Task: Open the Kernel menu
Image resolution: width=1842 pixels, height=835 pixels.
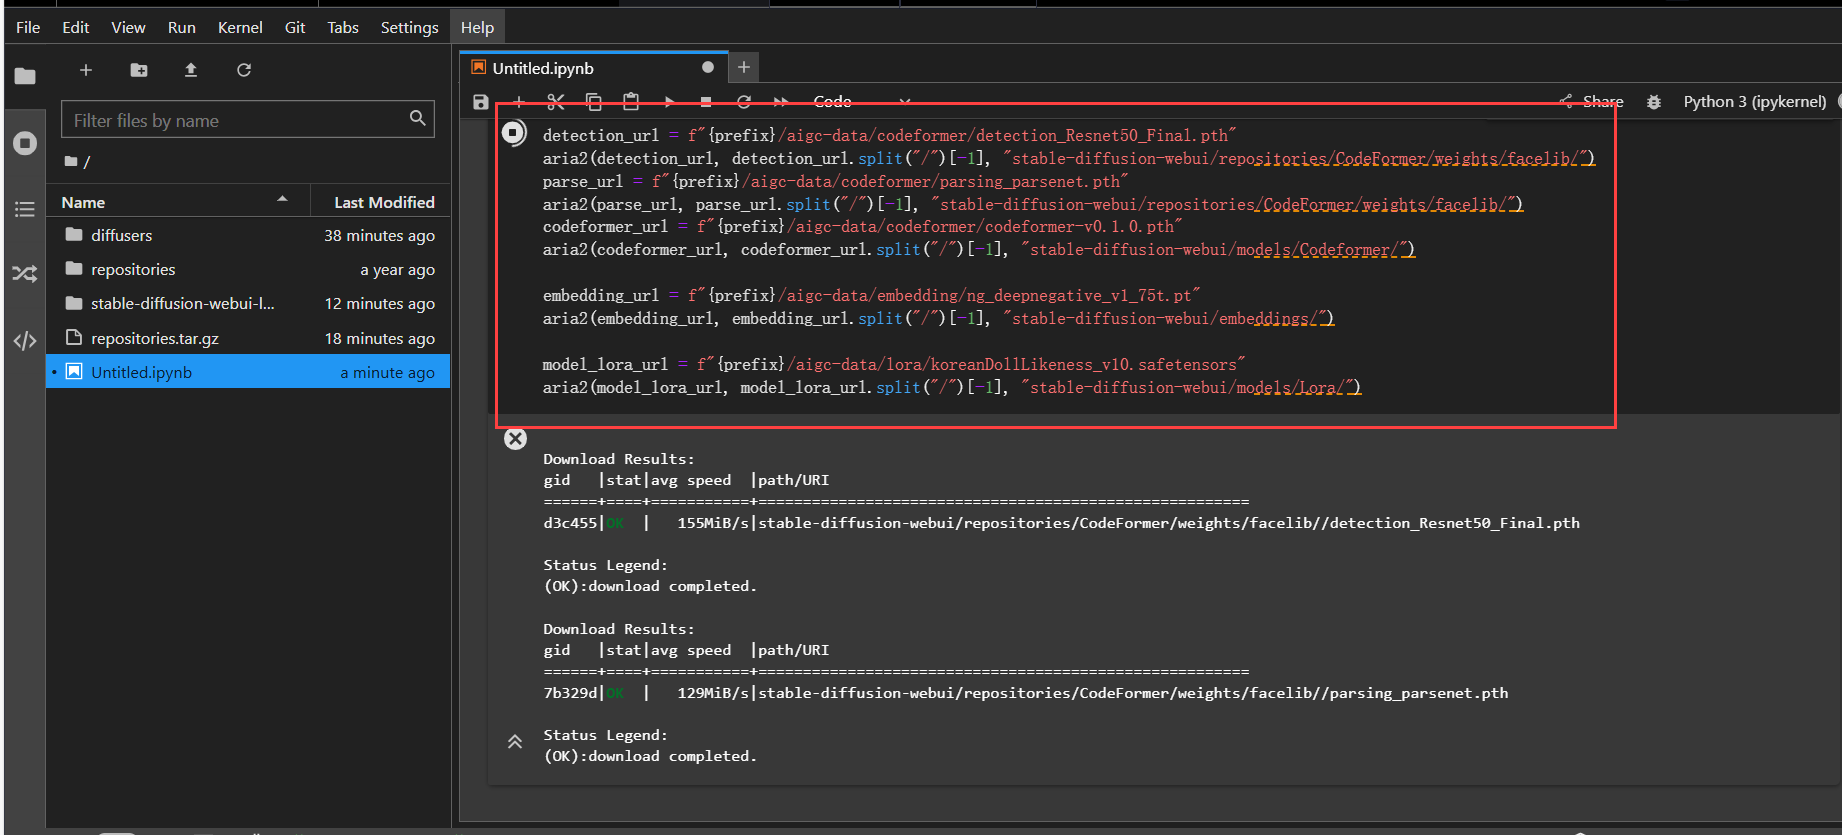Action: (240, 27)
